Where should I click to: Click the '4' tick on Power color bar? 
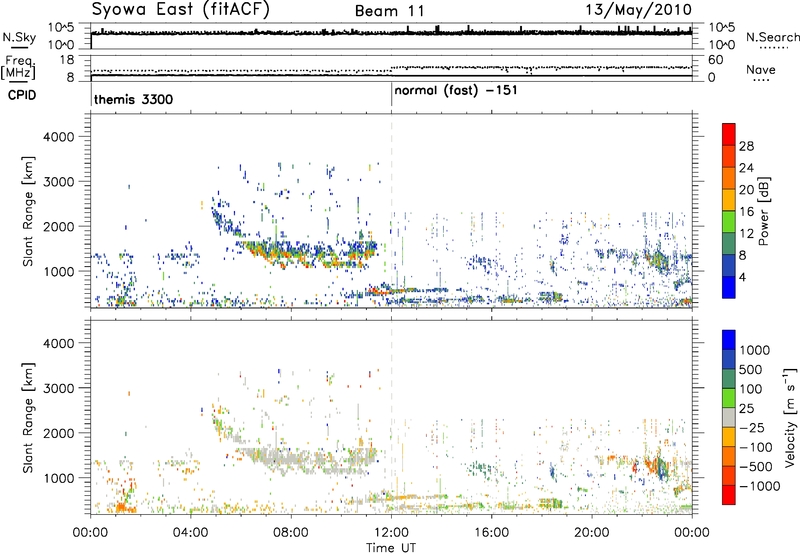click(x=742, y=277)
